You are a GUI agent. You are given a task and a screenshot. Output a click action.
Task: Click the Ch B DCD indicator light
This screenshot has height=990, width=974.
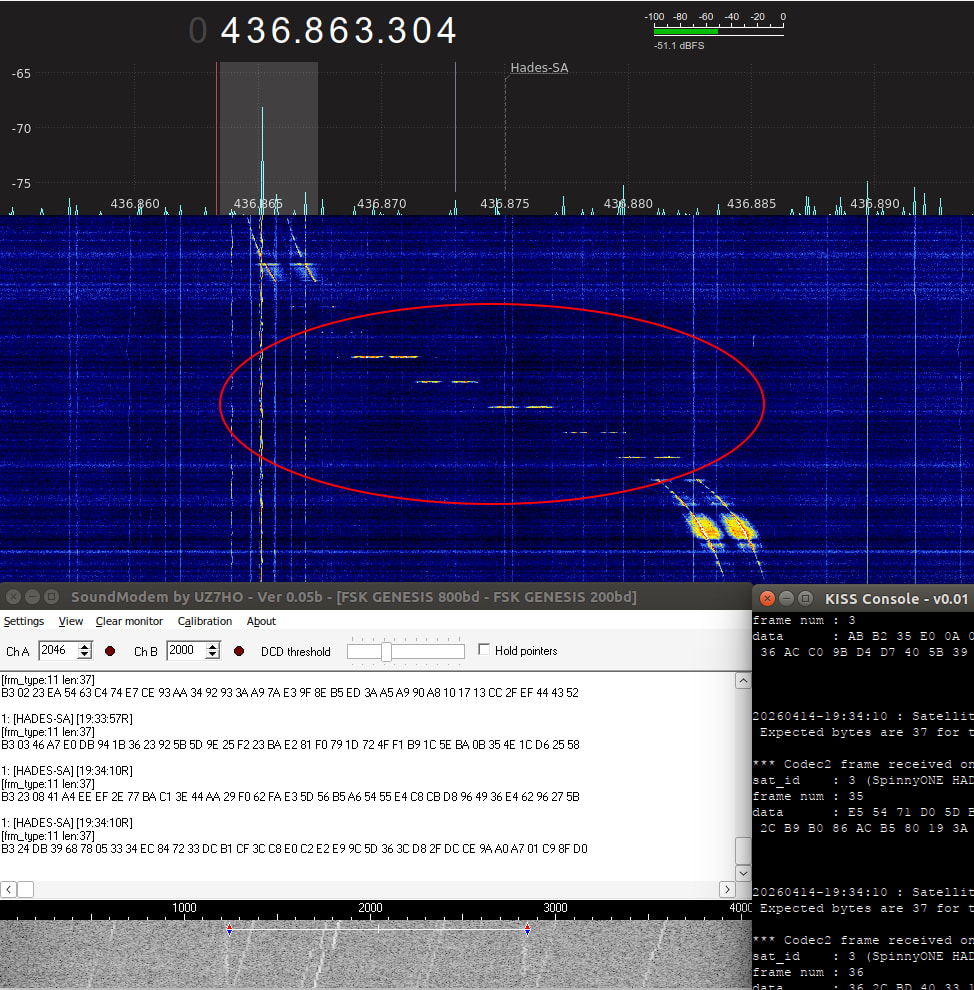240,651
